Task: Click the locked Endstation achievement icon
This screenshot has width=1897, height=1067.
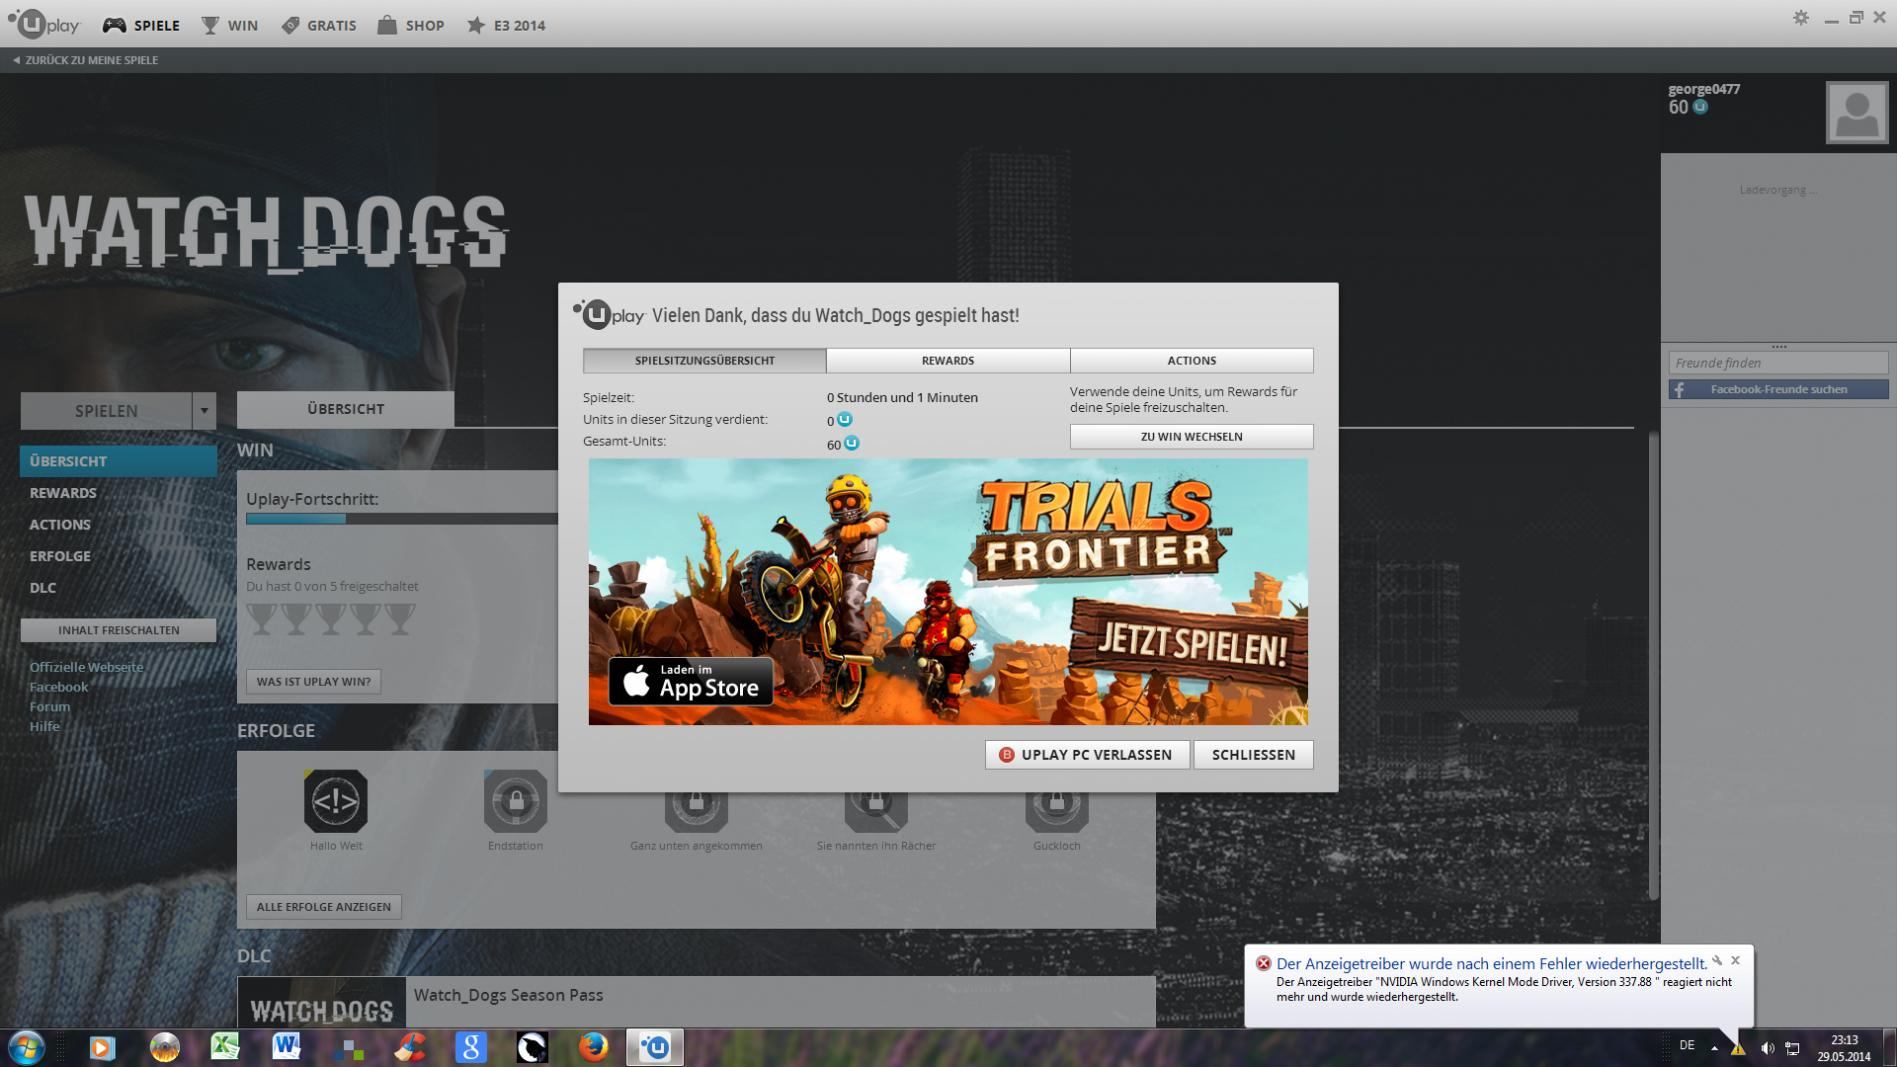Action: tap(516, 801)
